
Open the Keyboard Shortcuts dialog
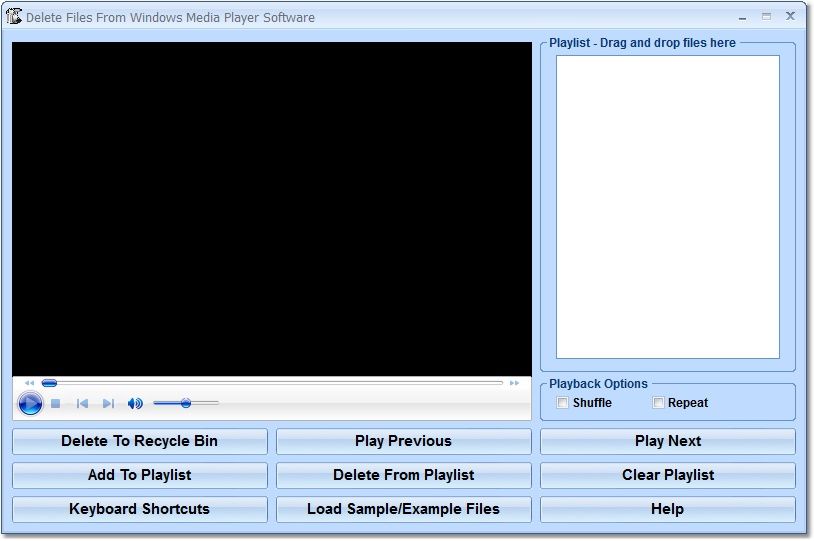[140, 509]
